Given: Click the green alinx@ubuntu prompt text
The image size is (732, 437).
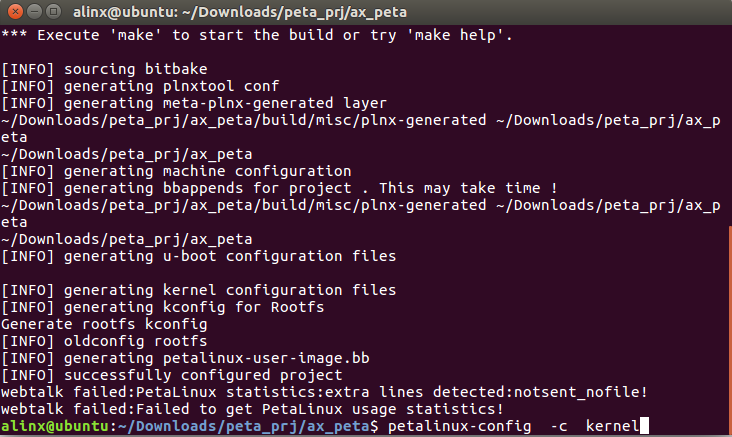Looking at the screenshot, I should pyautogui.click(x=55, y=426).
